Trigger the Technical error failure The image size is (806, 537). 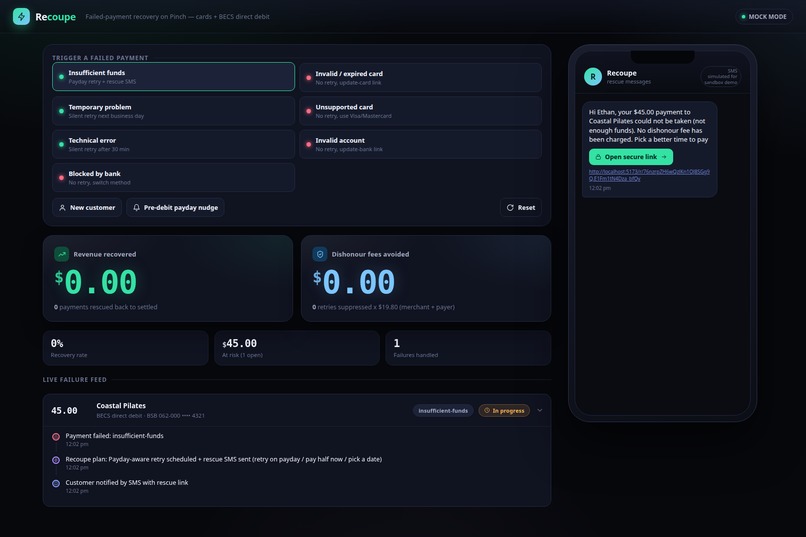pos(173,144)
